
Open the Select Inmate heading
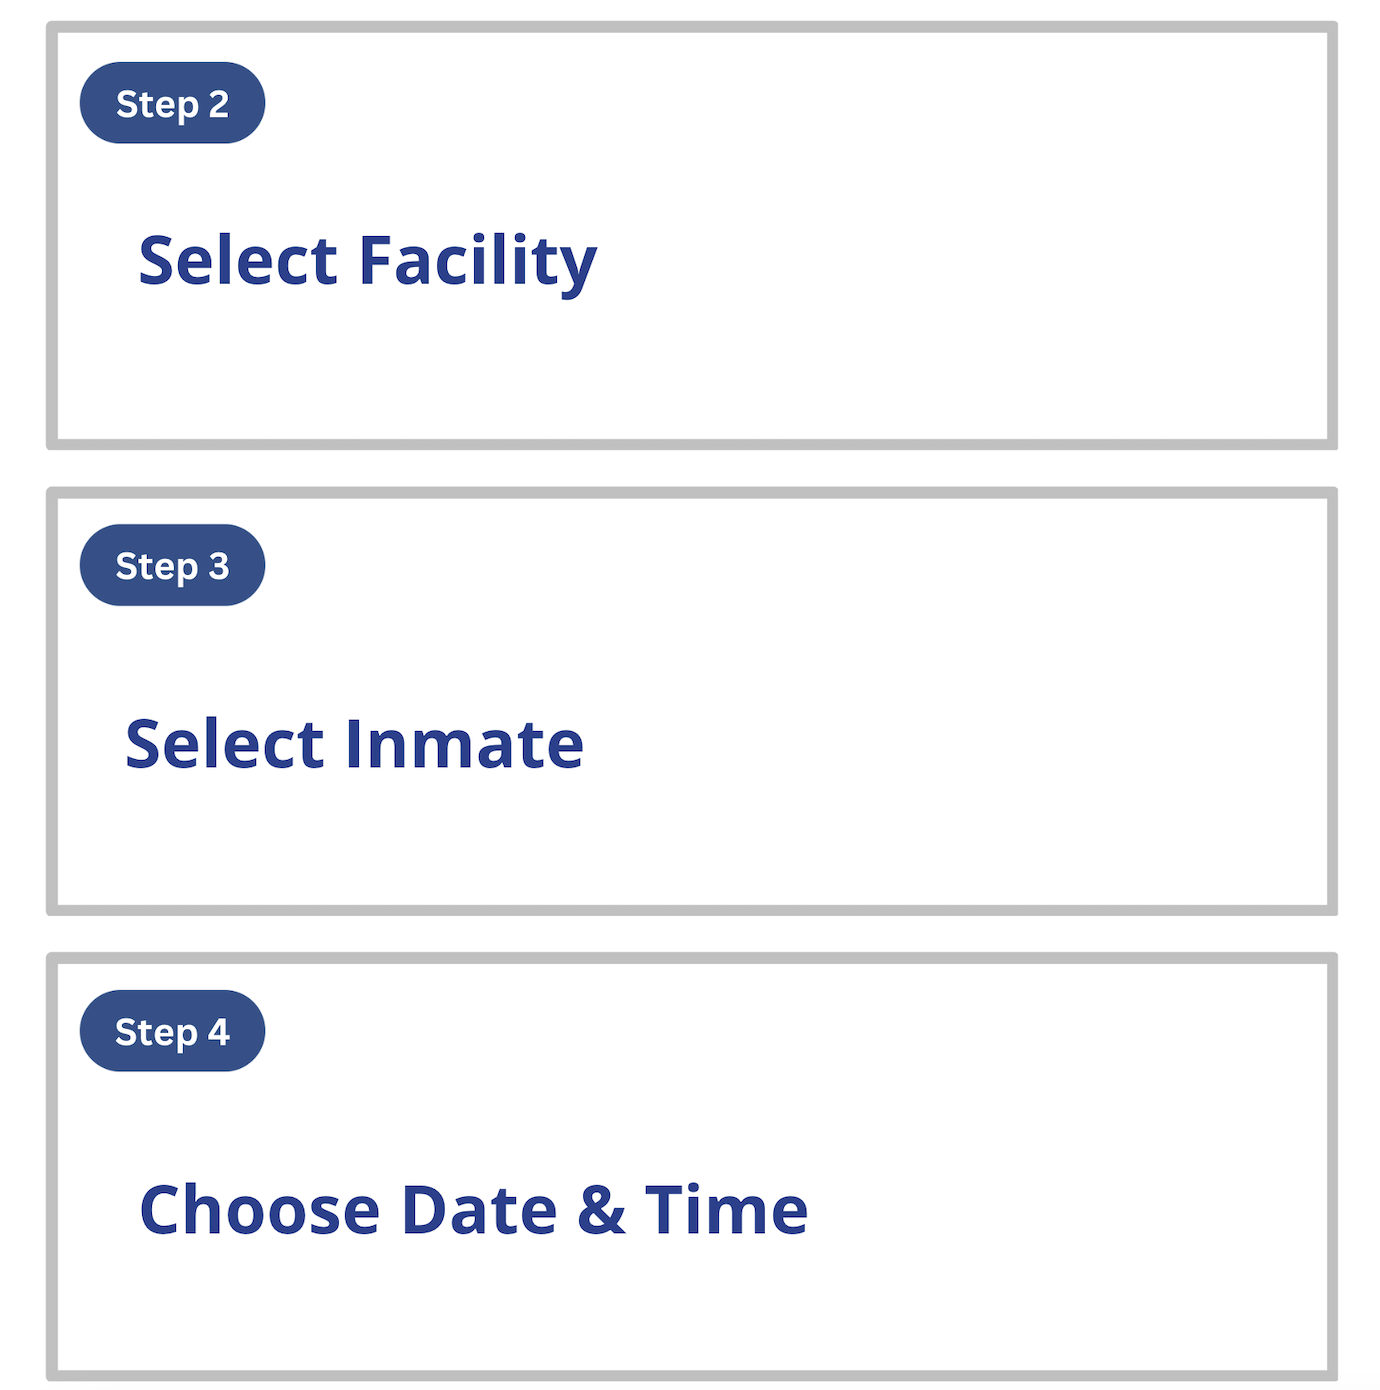(x=354, y=744)
